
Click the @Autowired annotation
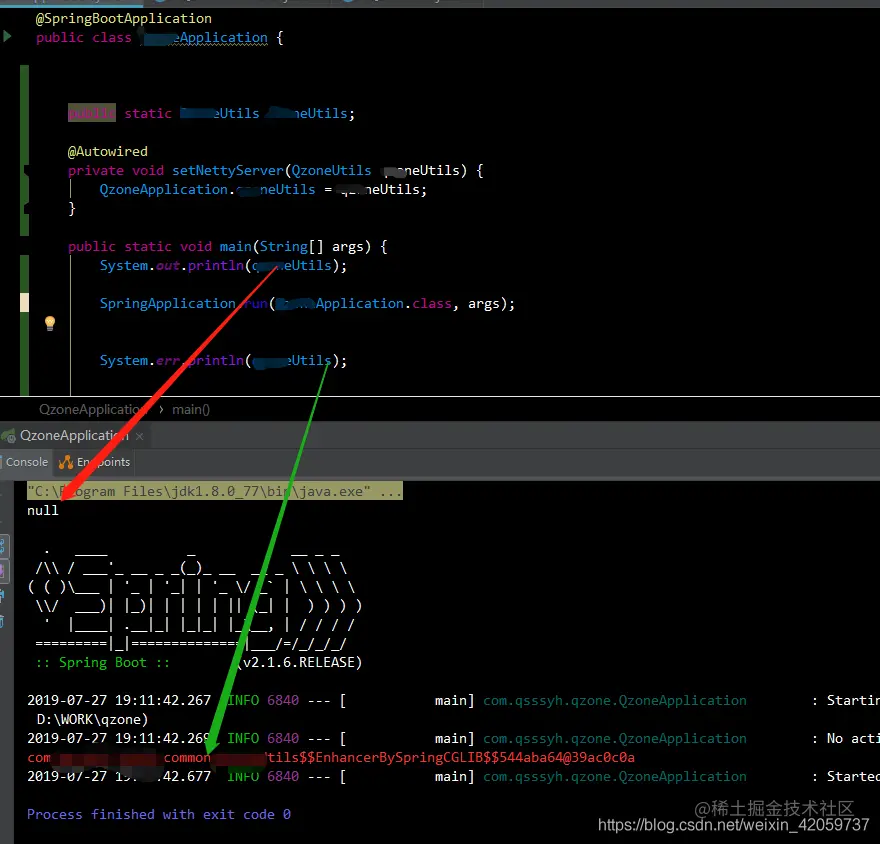point(108,152)
